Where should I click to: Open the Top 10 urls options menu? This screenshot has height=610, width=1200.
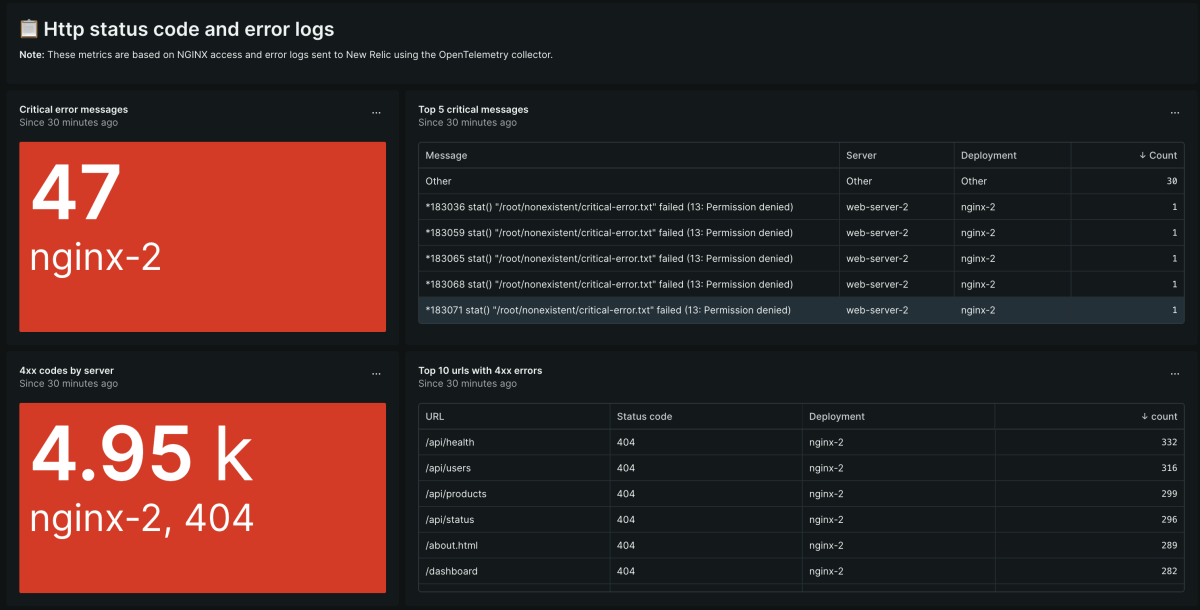tap(1175, 374)
